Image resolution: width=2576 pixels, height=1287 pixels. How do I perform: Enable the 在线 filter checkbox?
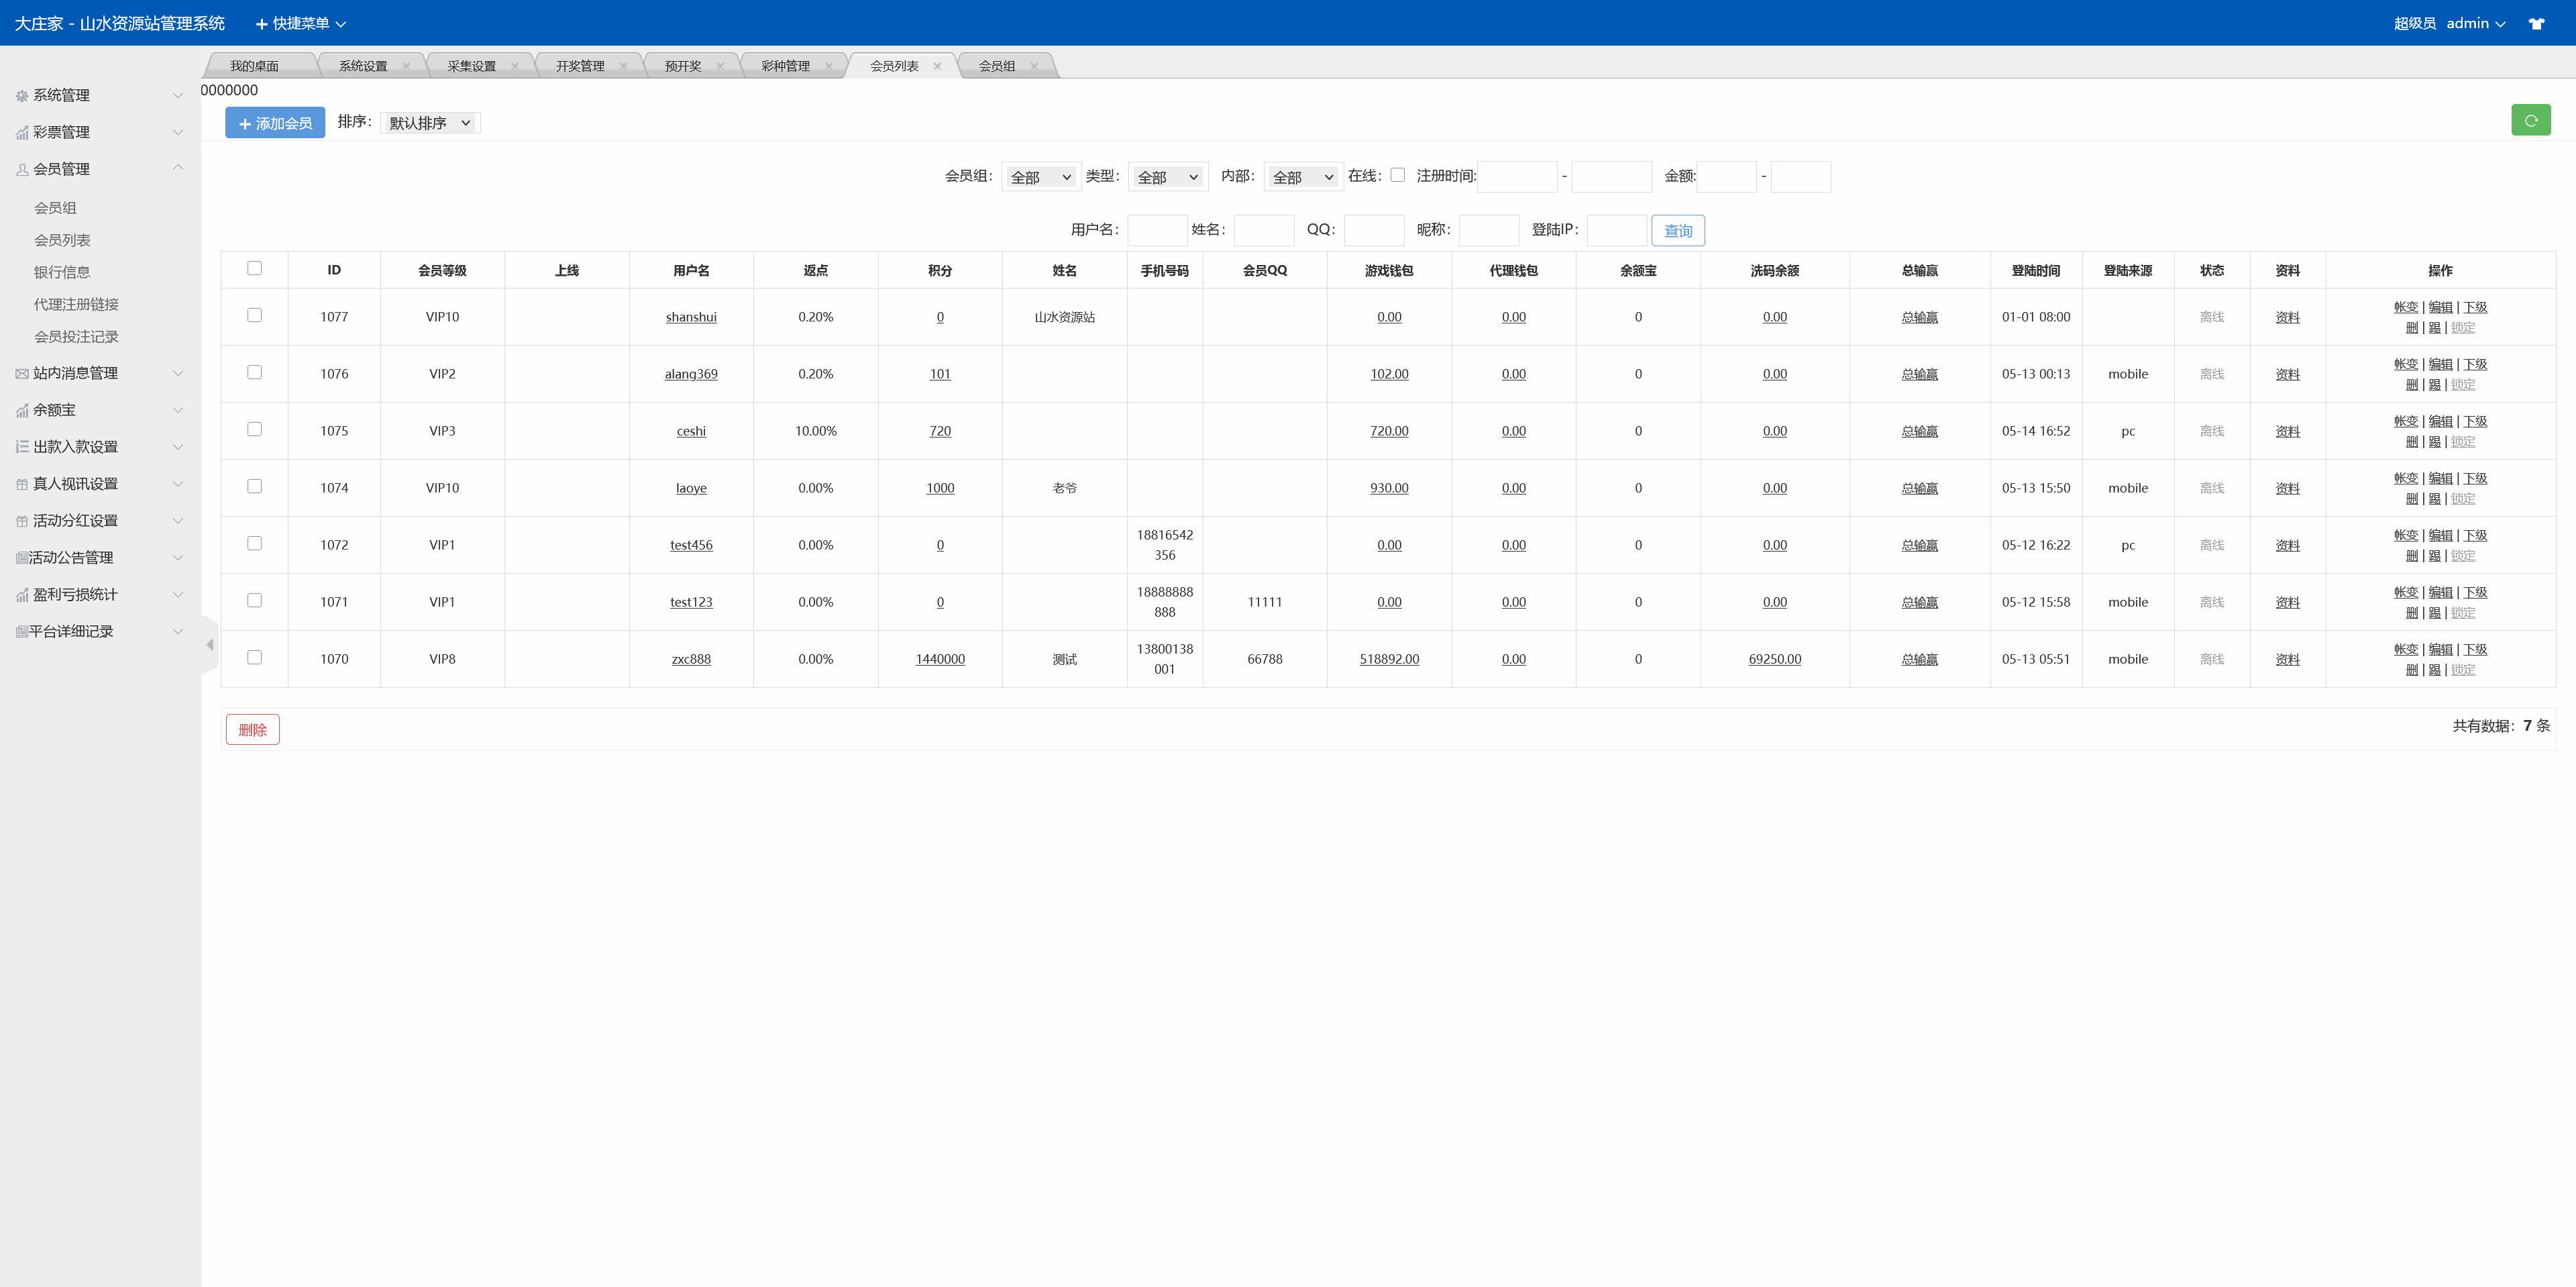1397,175
